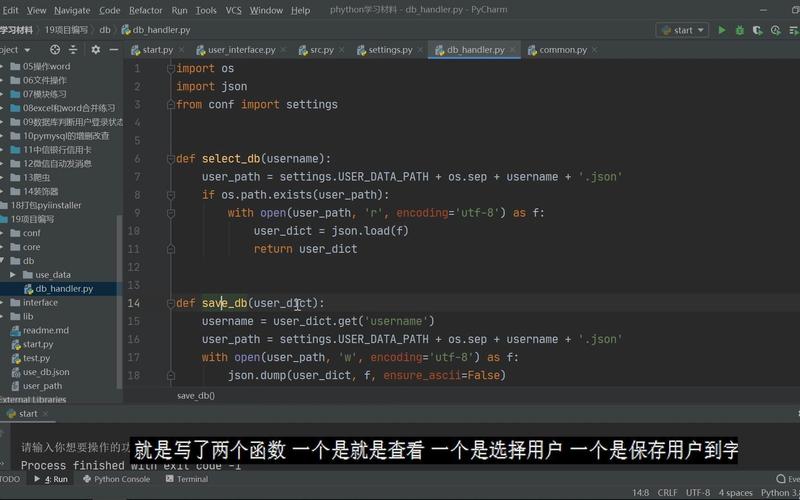Screen dimensions: 800x500
Task: Click db_handler.py breadcrumb in navigation bar
Action: pyautogui.click(x=156, y=30)
